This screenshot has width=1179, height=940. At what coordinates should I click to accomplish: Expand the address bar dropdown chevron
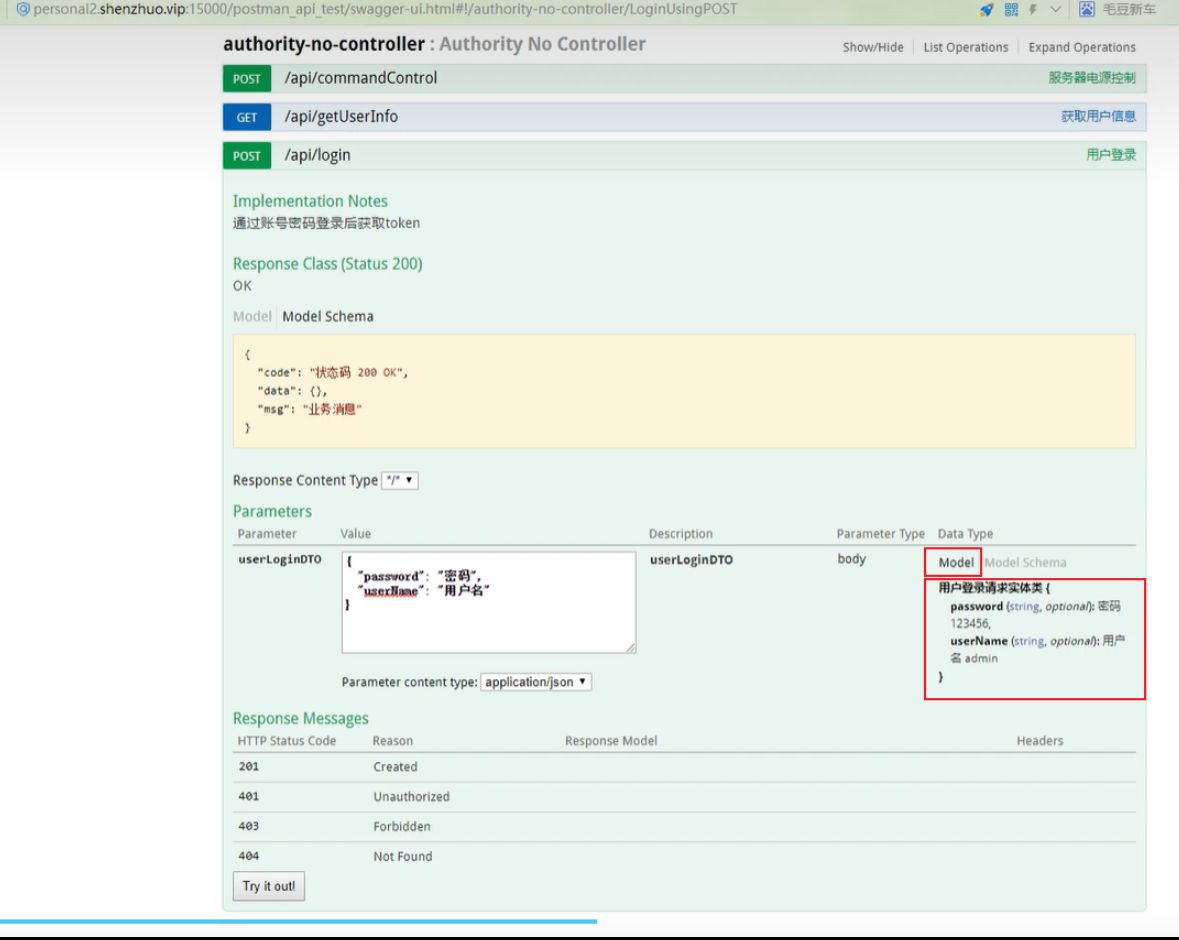[1058, 10]
